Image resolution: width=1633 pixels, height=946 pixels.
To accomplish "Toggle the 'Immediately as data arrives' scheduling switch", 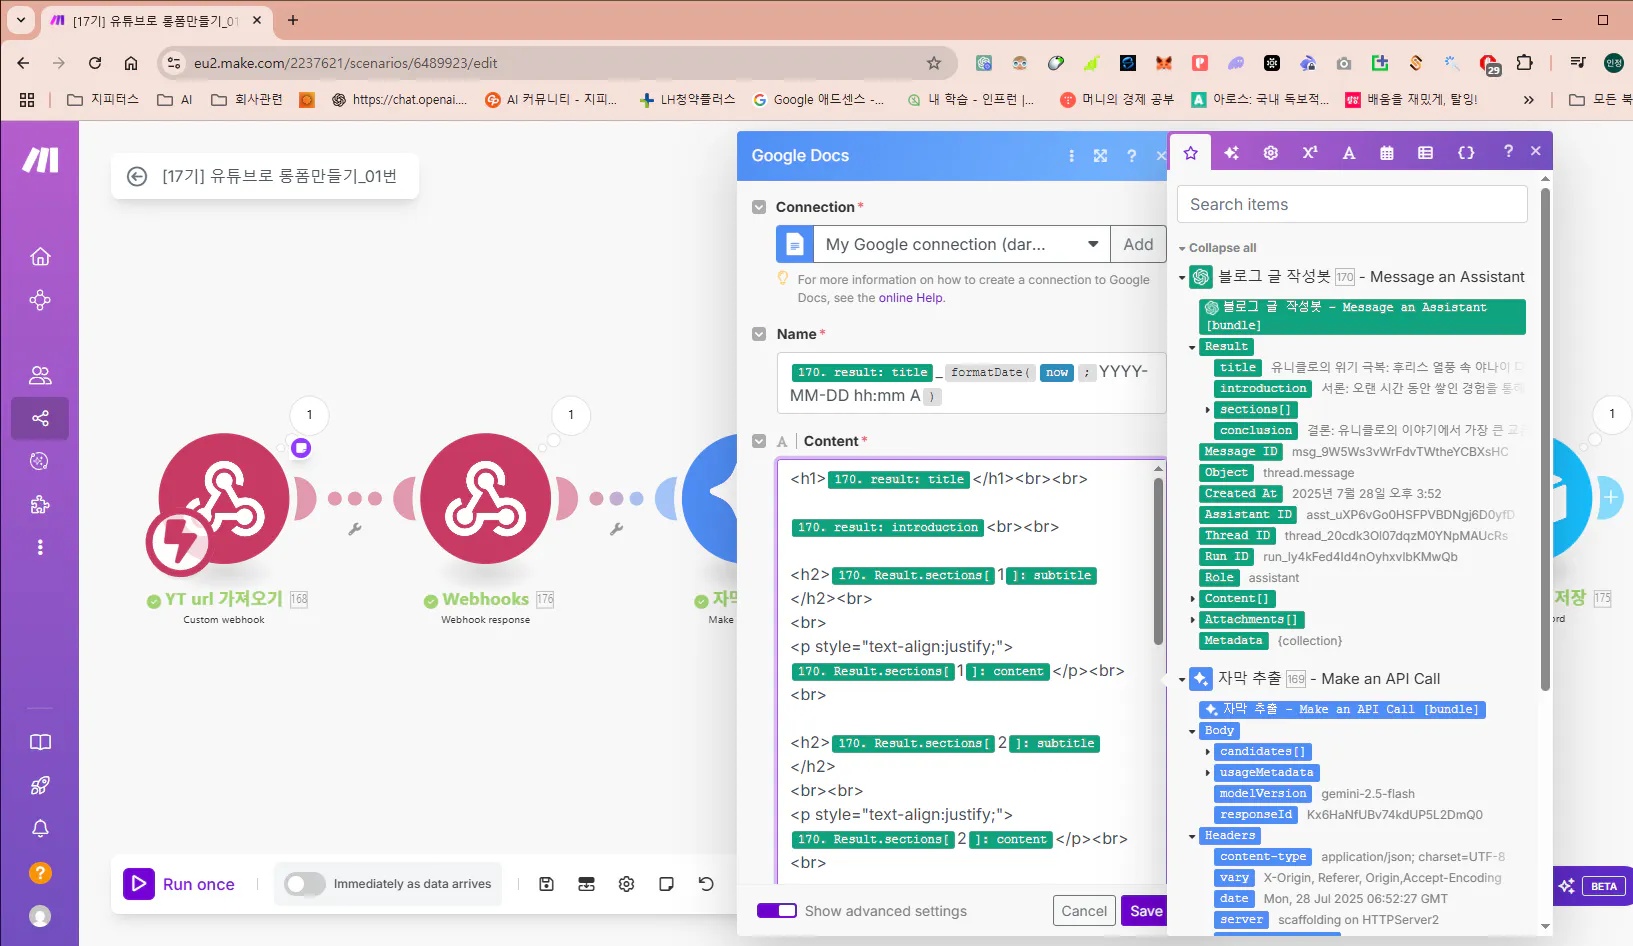I will point(304,884).
